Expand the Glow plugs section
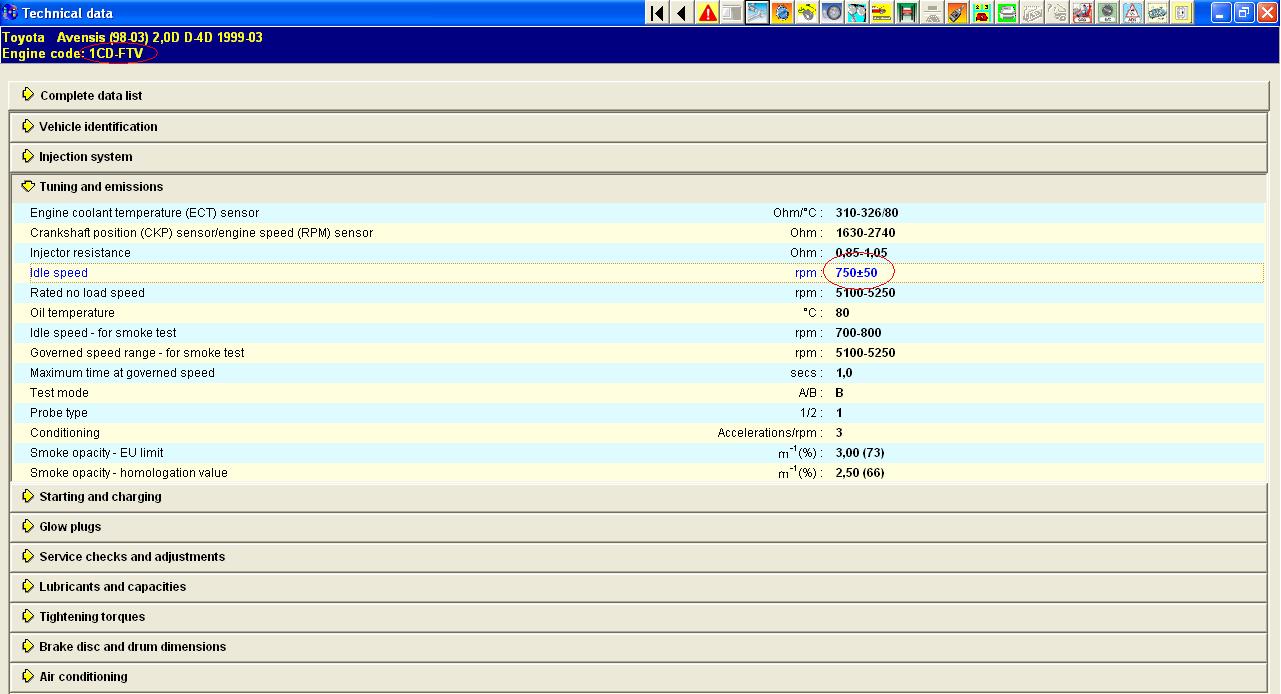1281x694 pixels. (x=70, y=527)
